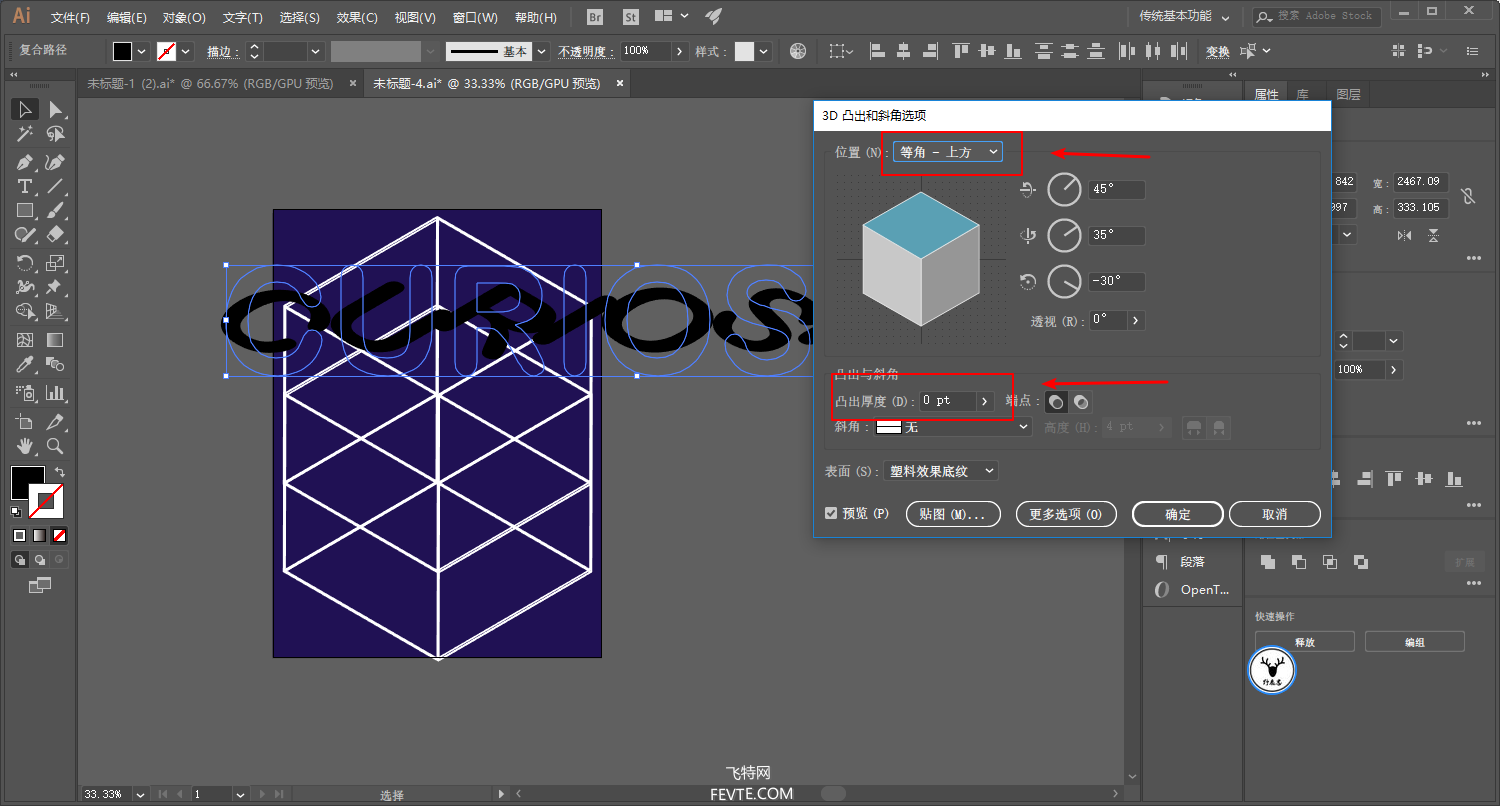Click the X-axis rotation dial
1500x806 pixels.
[1065, 189]
